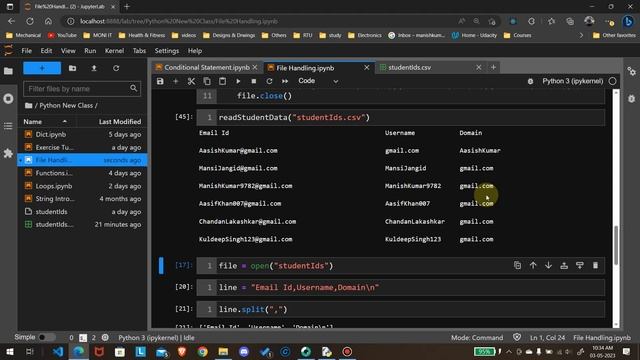Click Python New Class breadcrumb folder

click(66, 105)
